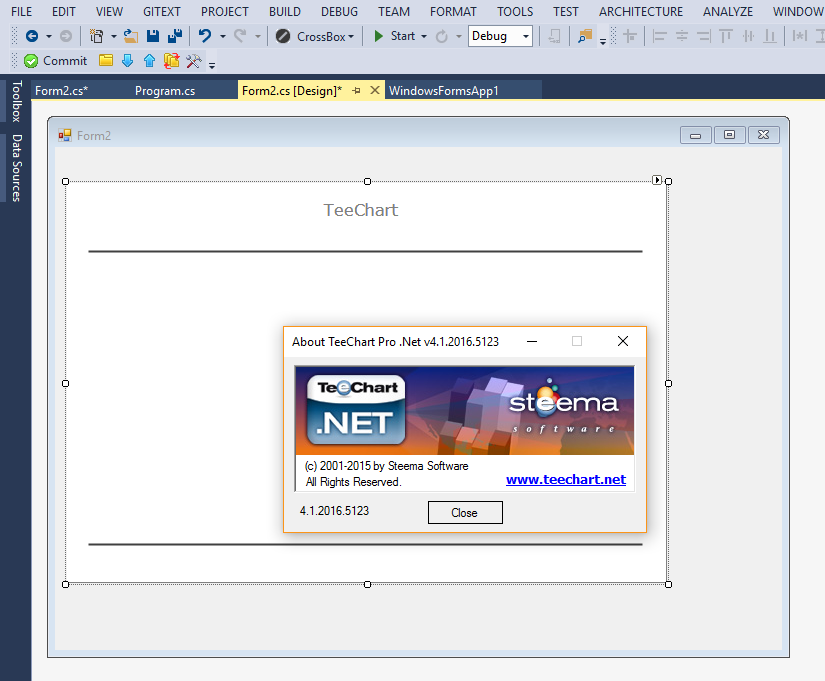This screenshot has height=681, width=825.
Task: Open the FORMAT menu
Action: coord(453,12)
